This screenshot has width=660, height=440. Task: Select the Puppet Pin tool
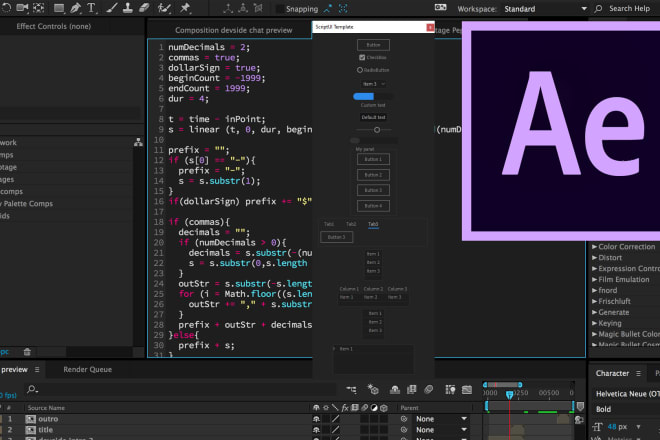click(x=185, y=8)
